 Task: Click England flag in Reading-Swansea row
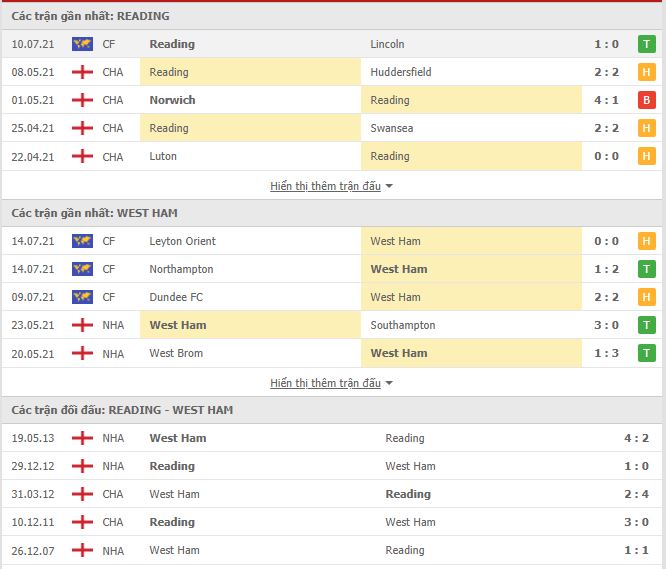pyautogui.click(x=82, y=128)
